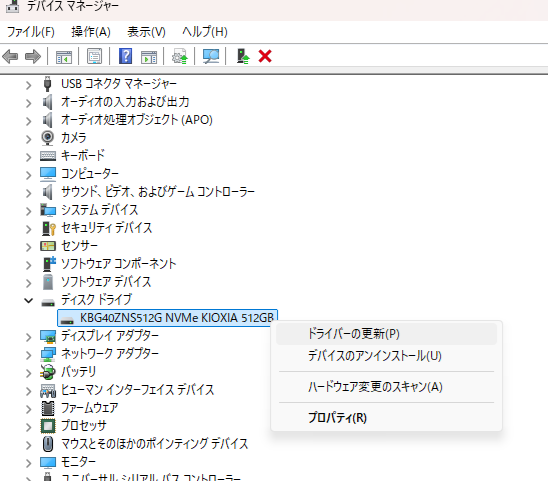Select KBG40ZNS512G NVMe KIOXIA 512GB drive

[167, 318]
